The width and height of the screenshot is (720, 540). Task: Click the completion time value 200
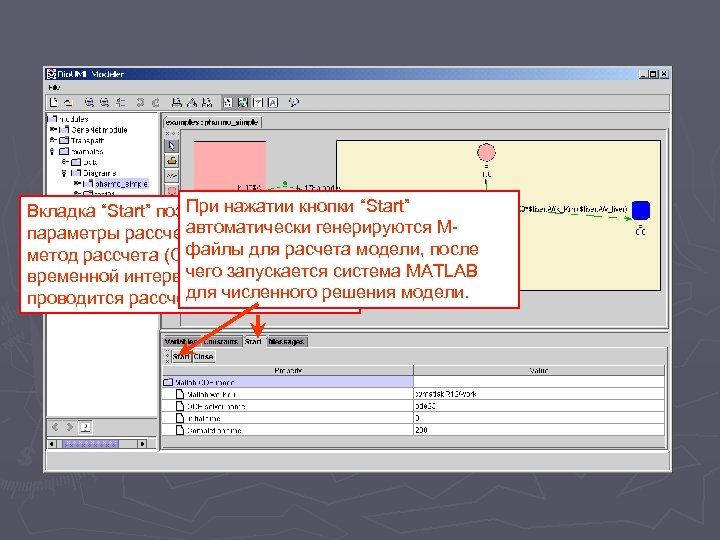click(539, 430)
